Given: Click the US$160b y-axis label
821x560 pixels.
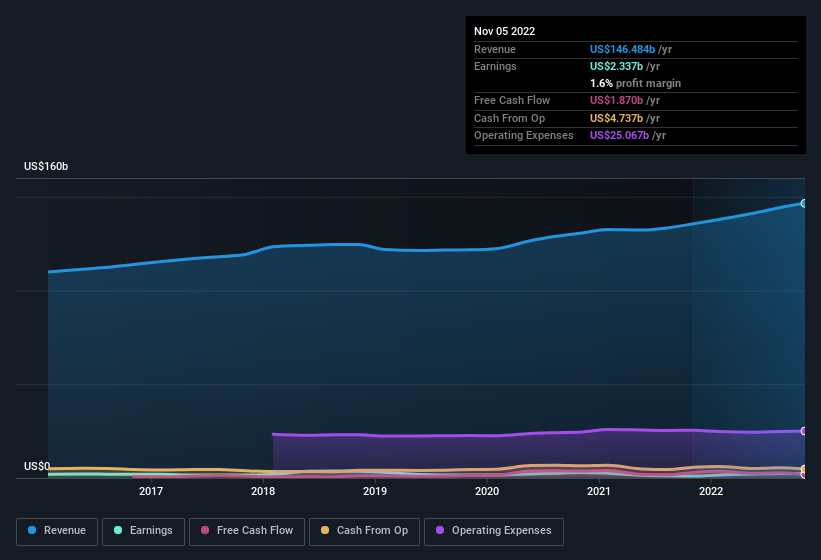Looking at the screenshot, I should click(46, 166).
